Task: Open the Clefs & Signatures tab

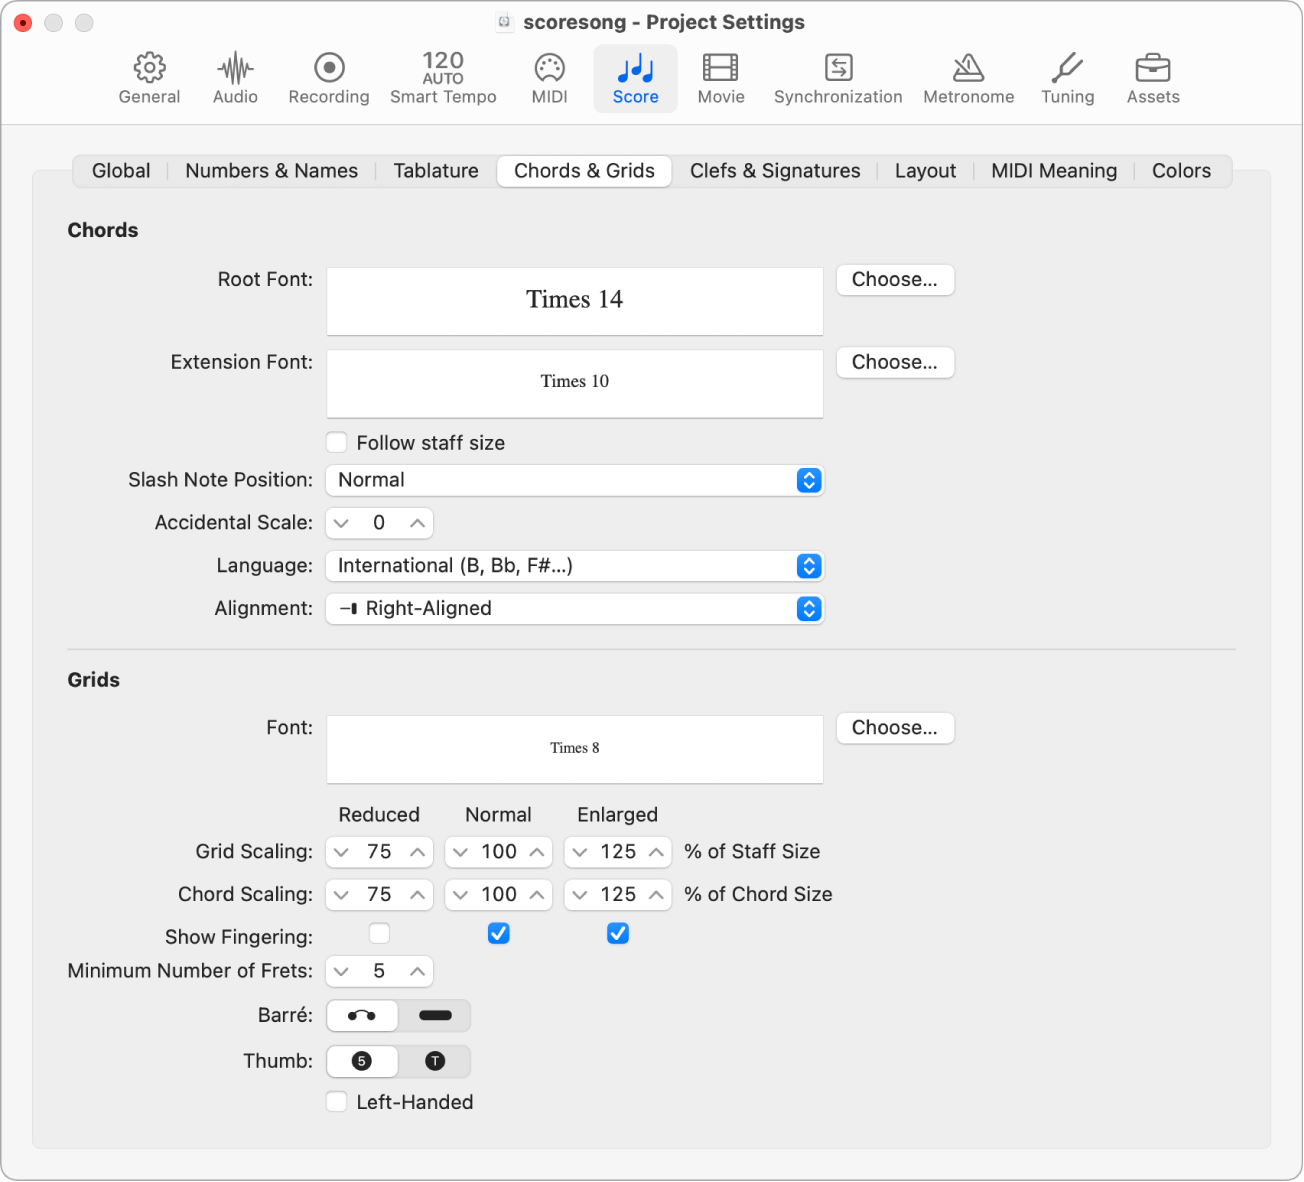Action: (x=774, y=170)
